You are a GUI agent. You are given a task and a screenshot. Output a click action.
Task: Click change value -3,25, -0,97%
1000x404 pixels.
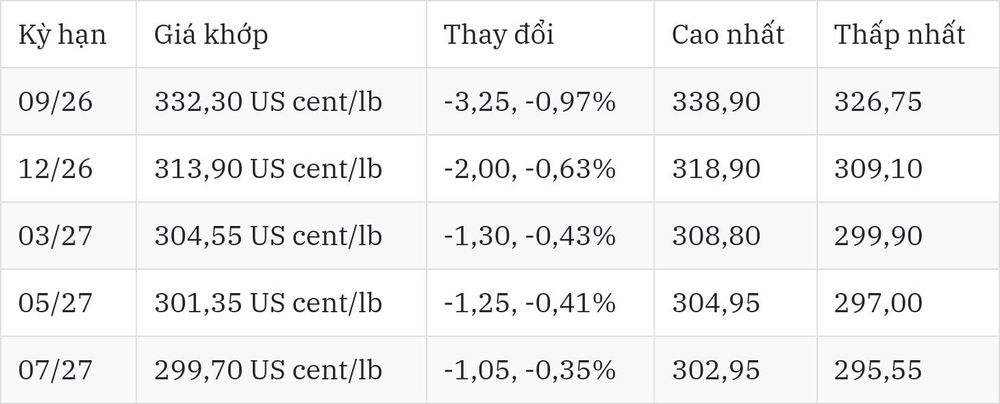pyautogui.click(x=529, y=102)
